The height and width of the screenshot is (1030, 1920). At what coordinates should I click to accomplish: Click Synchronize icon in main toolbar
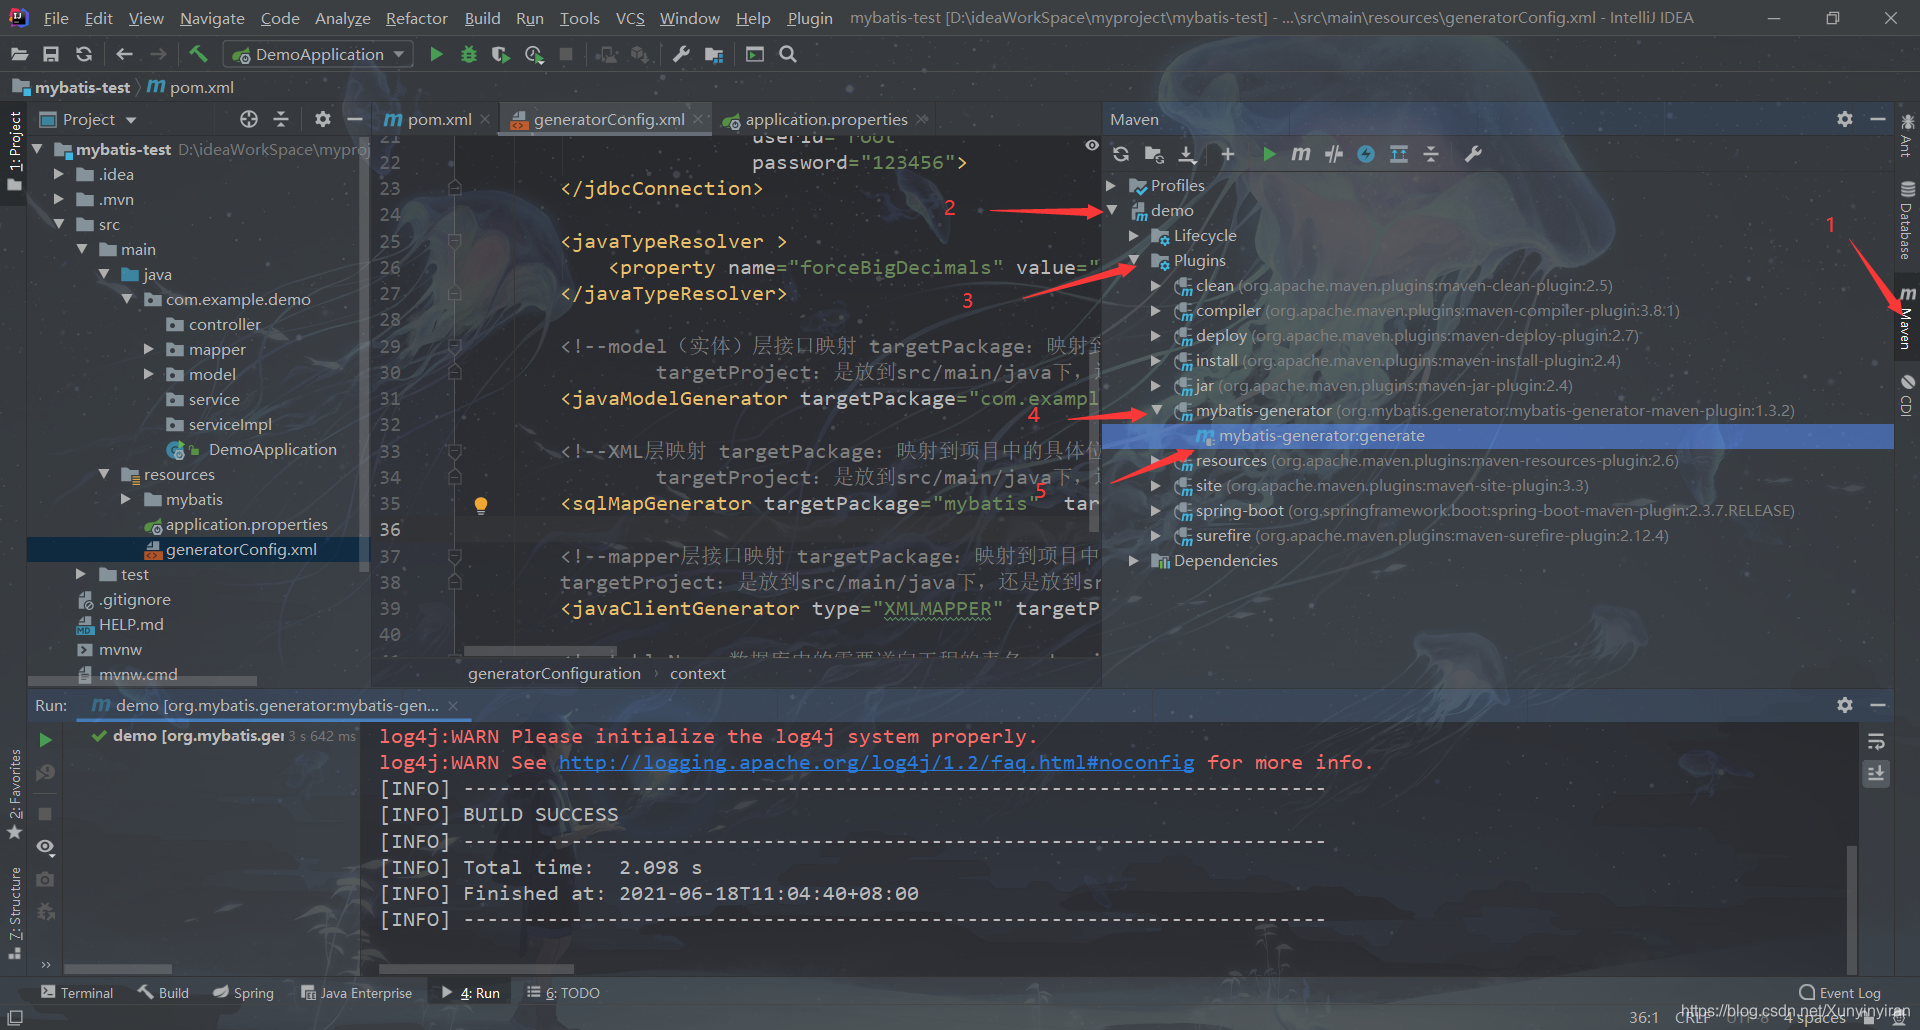pos(84,54)
